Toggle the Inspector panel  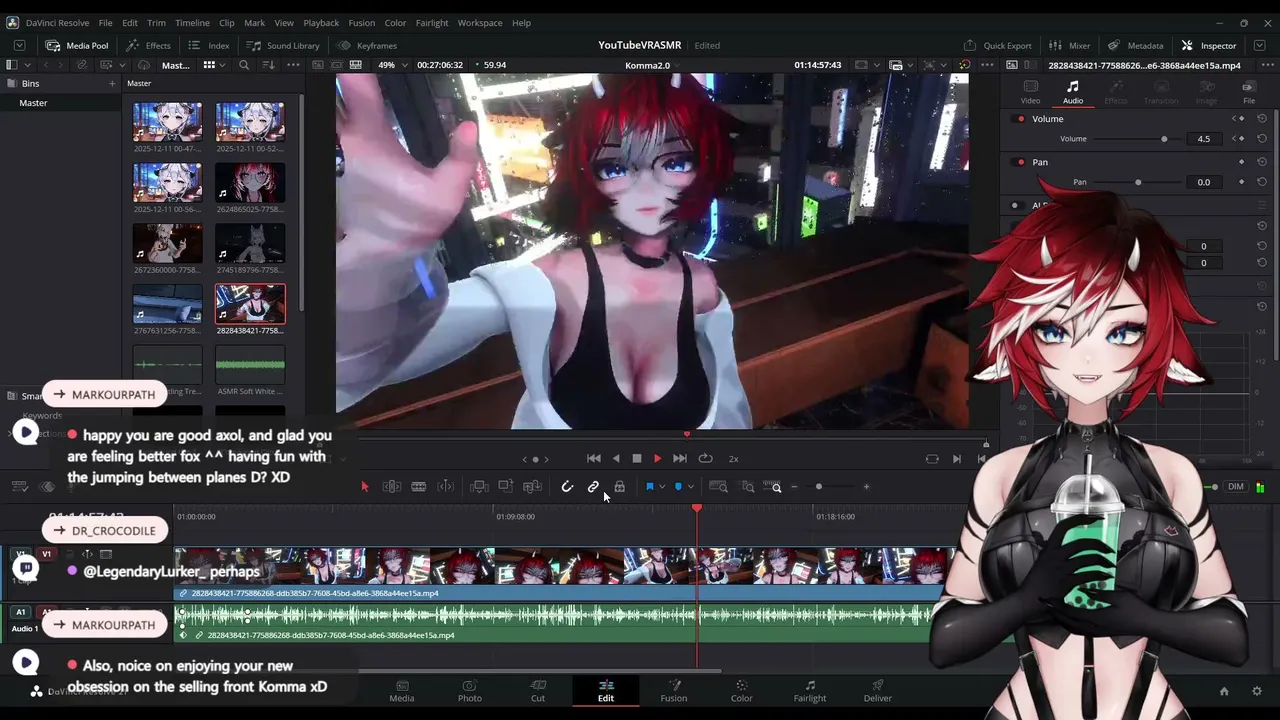[x=1209, y=45]
